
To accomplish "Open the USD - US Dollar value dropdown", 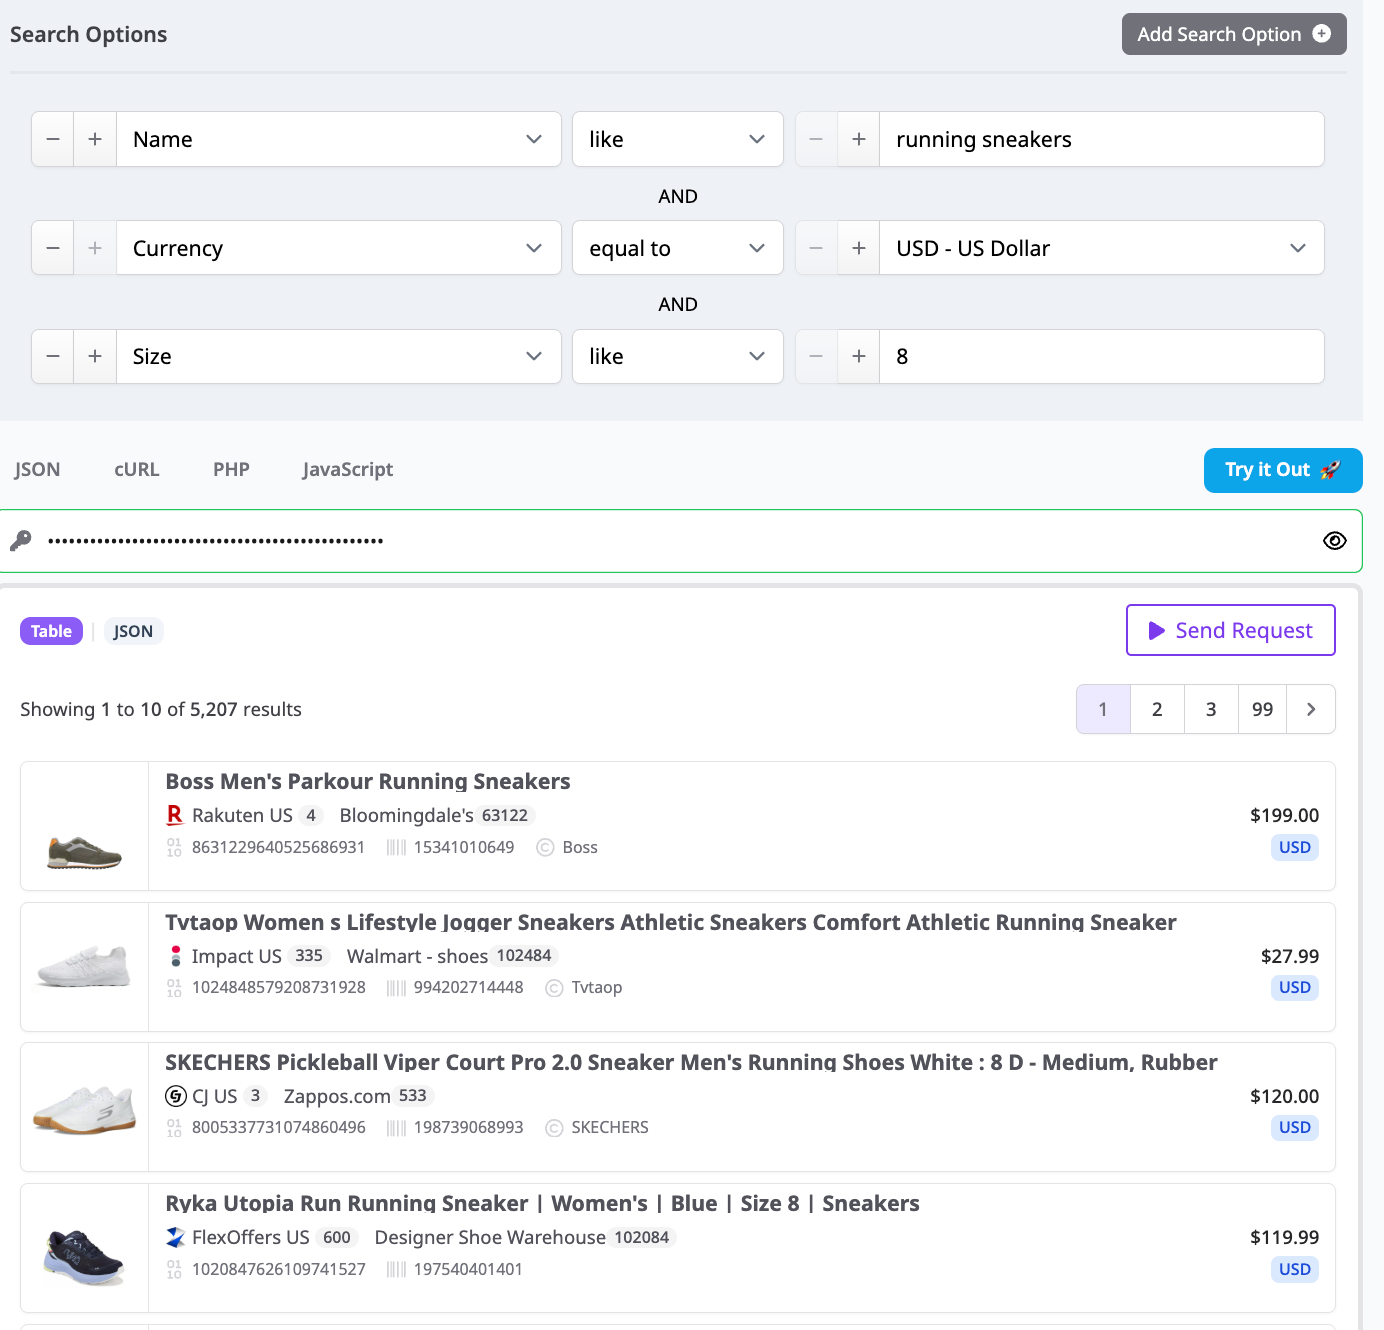I will 1102,248.
